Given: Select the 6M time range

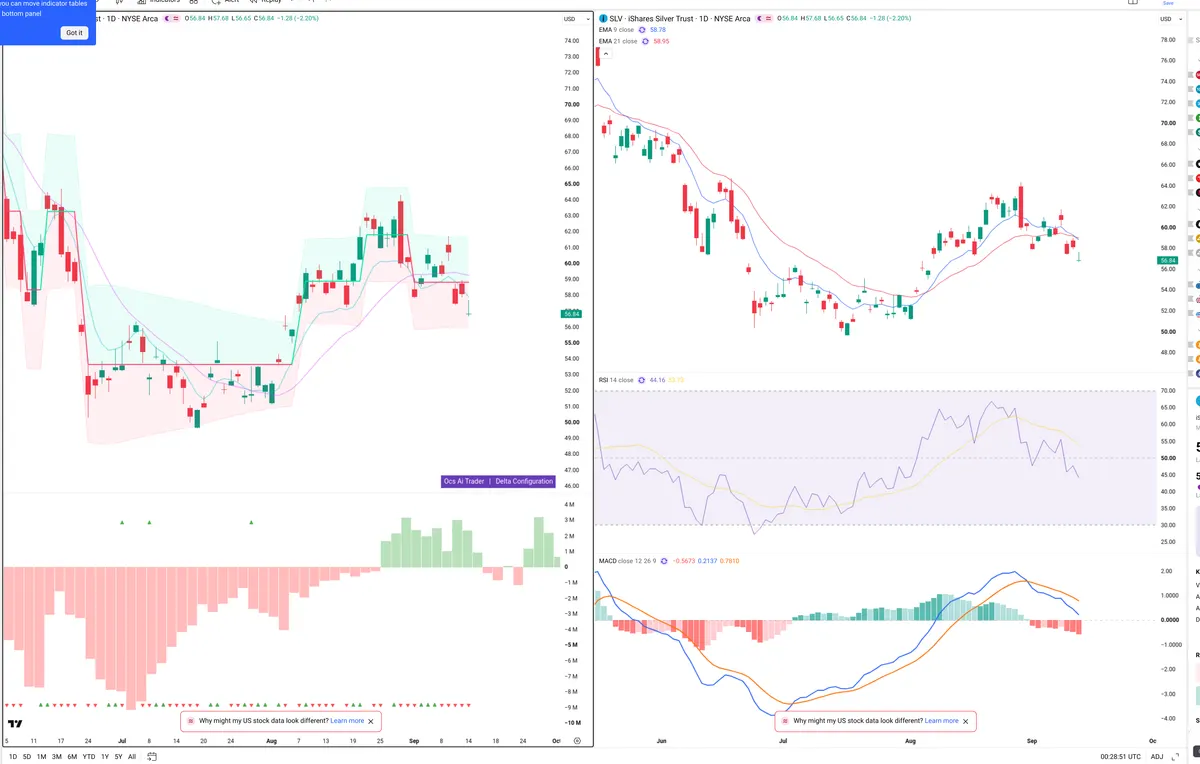Looking at the screenshot, I should coord(72,757).
